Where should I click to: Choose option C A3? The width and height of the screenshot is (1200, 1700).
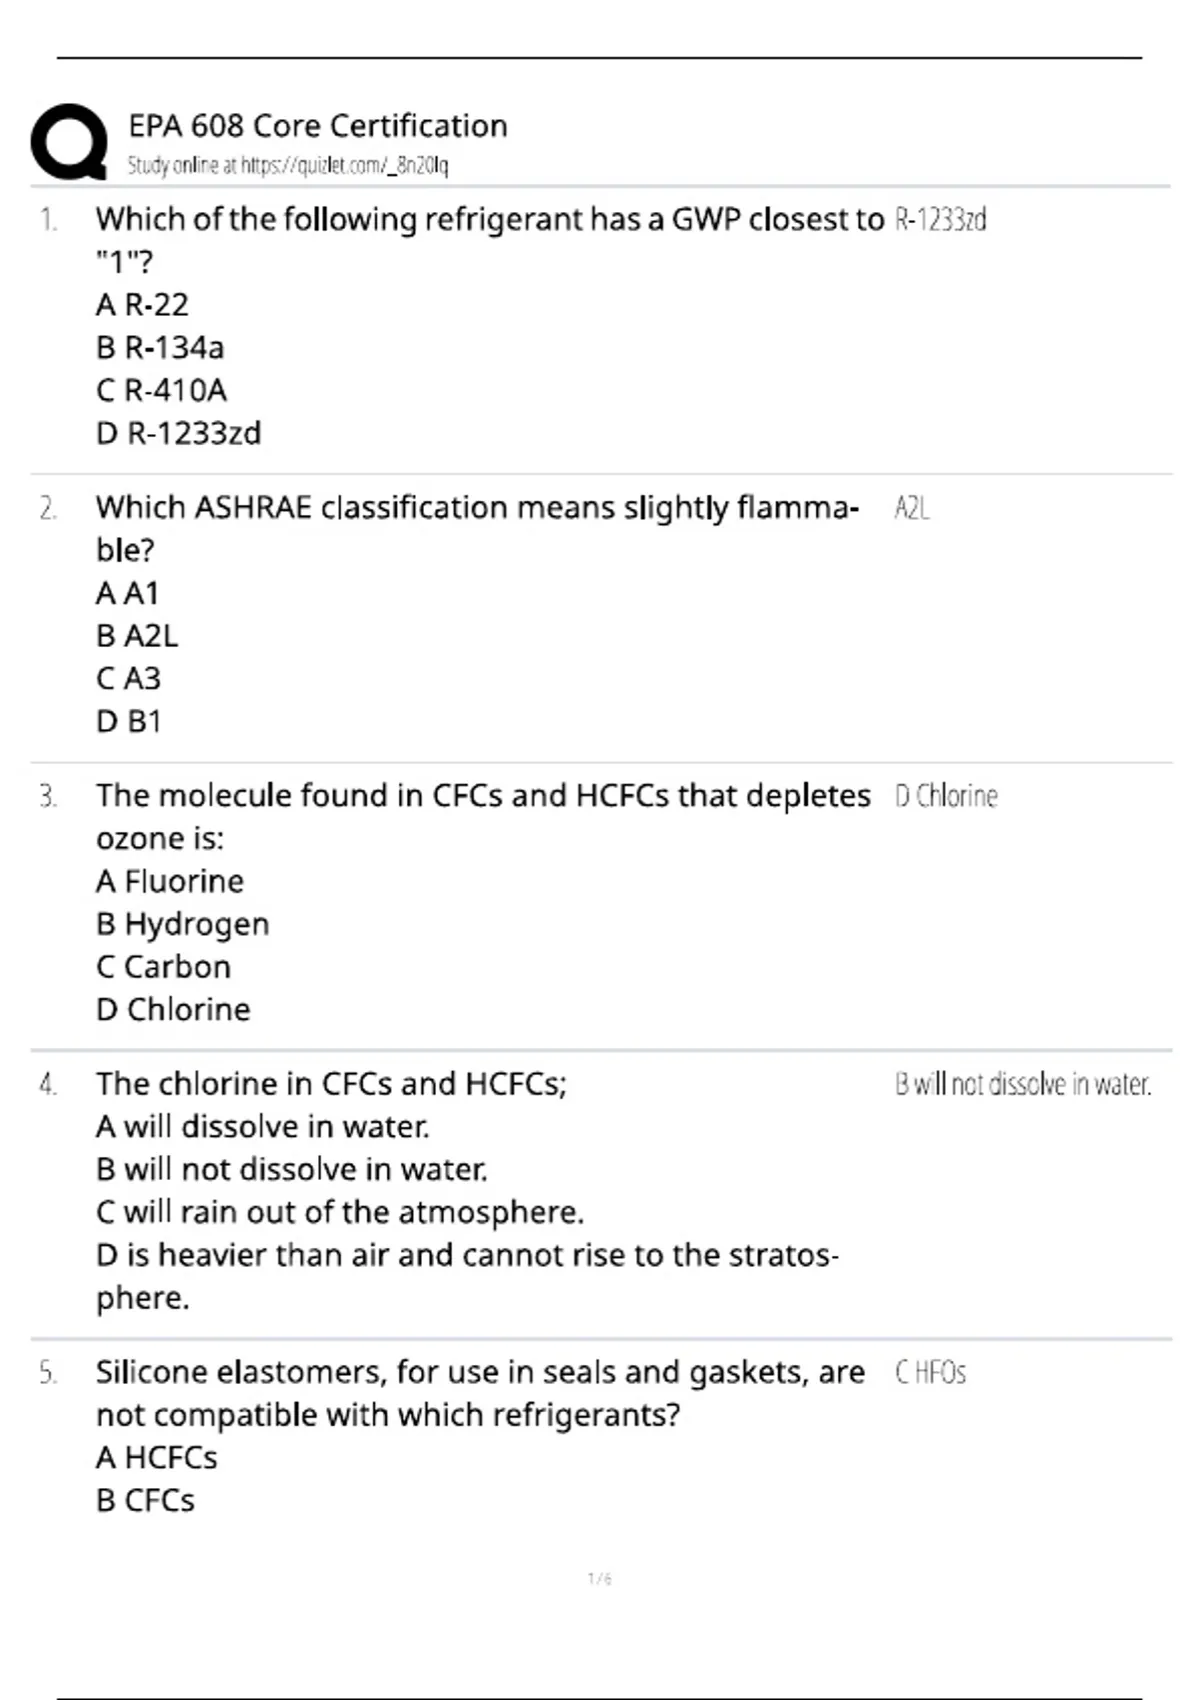coord(128,679)
